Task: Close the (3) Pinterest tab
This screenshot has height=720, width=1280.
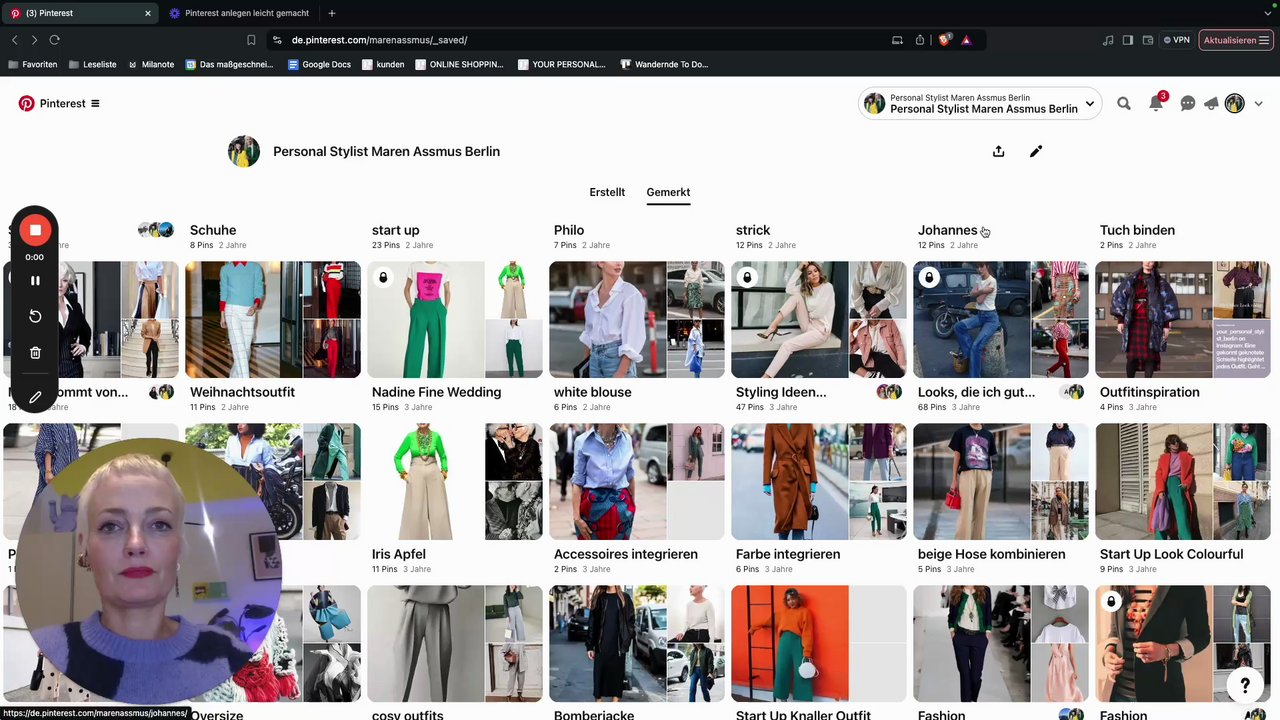Action: pos(148,13)
